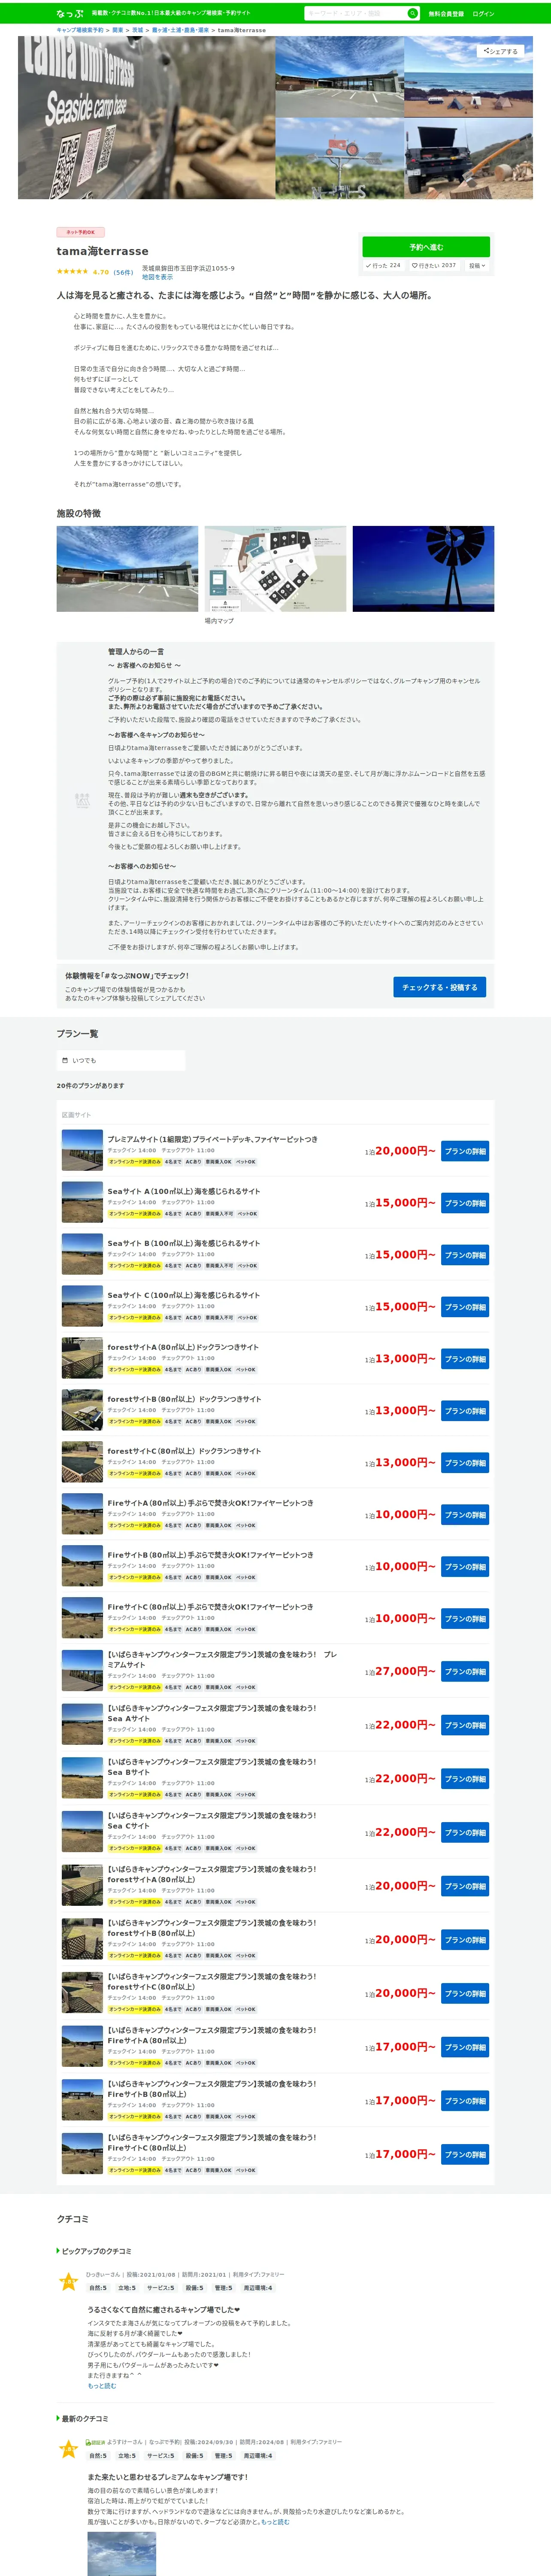Open the thumbnail of the 13,000円 forestサイトA plan
551x2576 pixels.
(x=82, y=1358)
